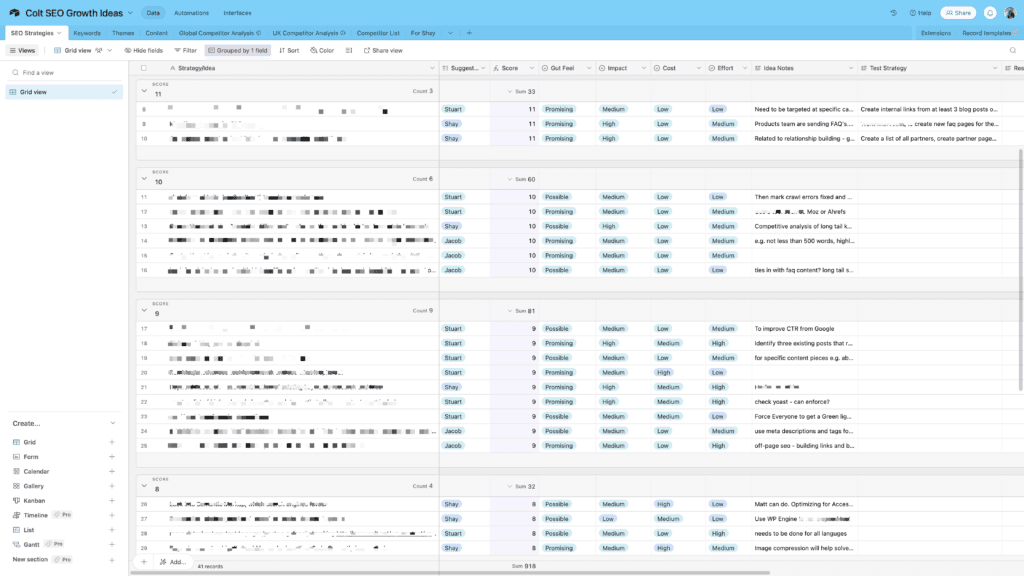Click Share view in toolbar
Screen dimensions: 1024x576
pyautogui.click(x=383, y=50)
